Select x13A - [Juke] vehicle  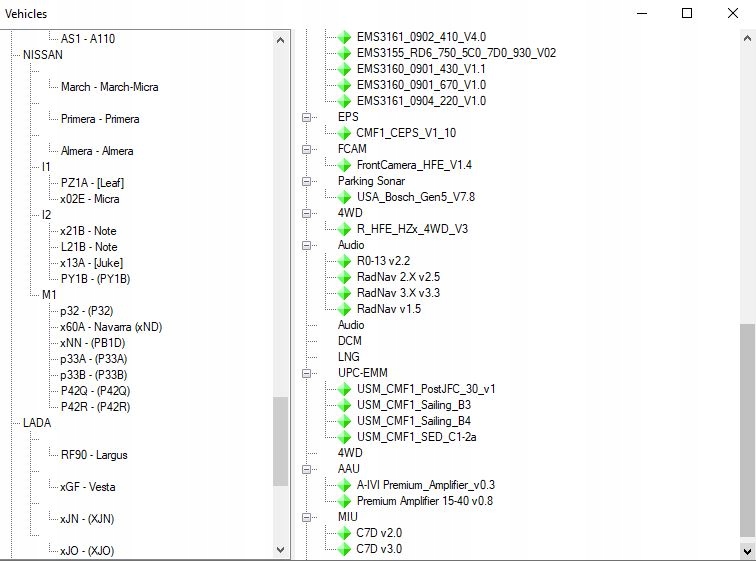tap(92, 263)
